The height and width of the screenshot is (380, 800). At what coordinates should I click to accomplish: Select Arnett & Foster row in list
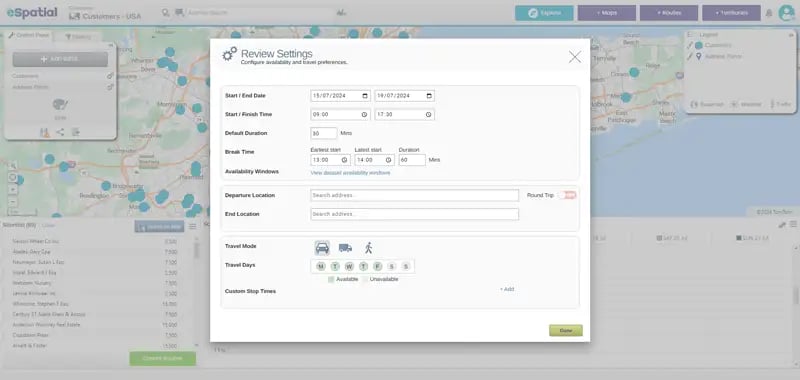95,346
